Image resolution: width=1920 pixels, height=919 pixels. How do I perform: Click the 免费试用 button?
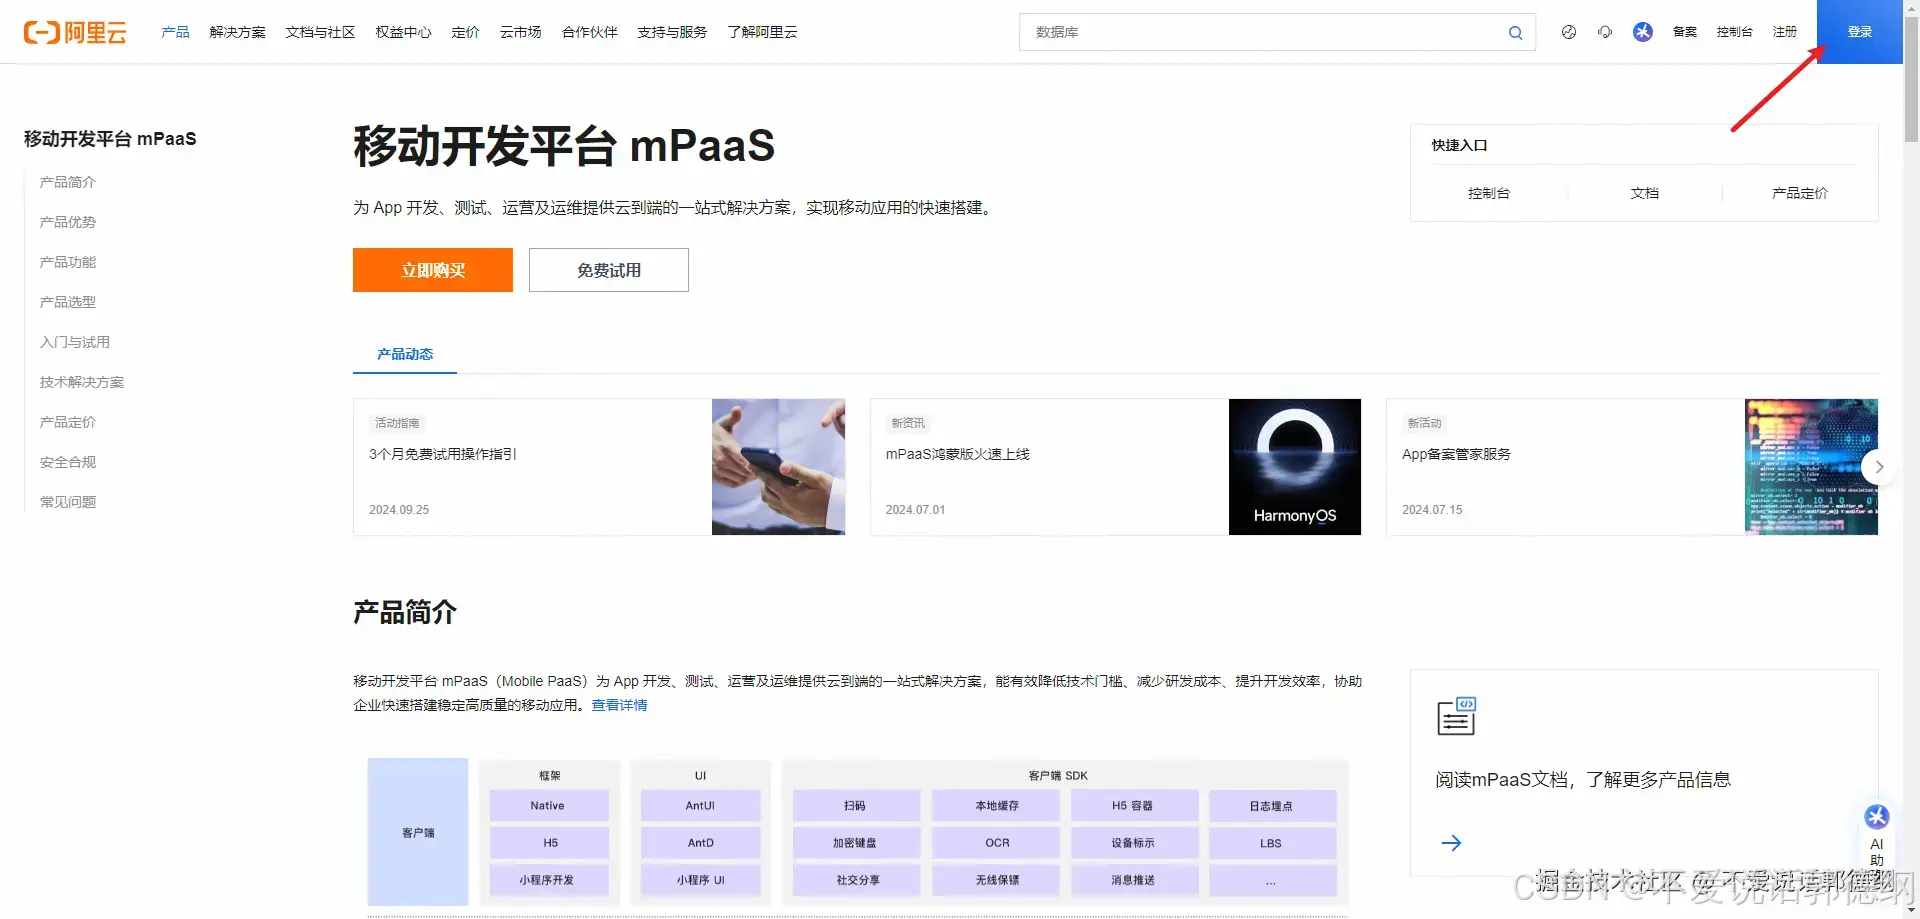pyautogui.click(x=609, y=270)
